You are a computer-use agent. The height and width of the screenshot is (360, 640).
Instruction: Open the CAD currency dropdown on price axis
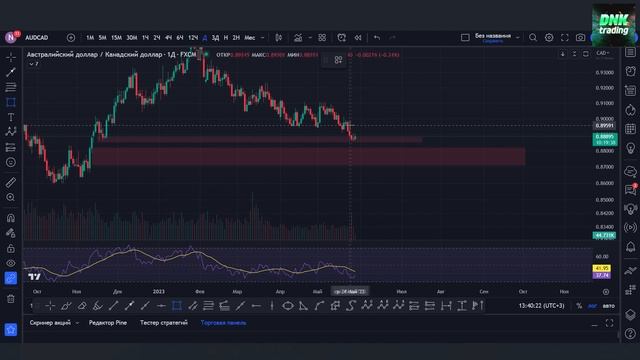pos(603,53)
